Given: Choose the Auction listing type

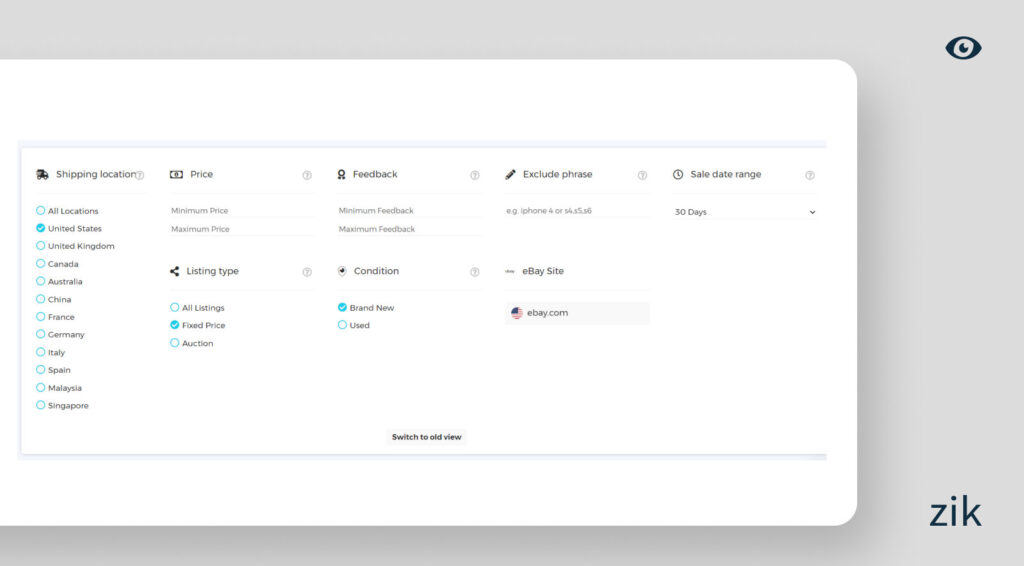Looking at the screenshot, I should pos(175,343).
